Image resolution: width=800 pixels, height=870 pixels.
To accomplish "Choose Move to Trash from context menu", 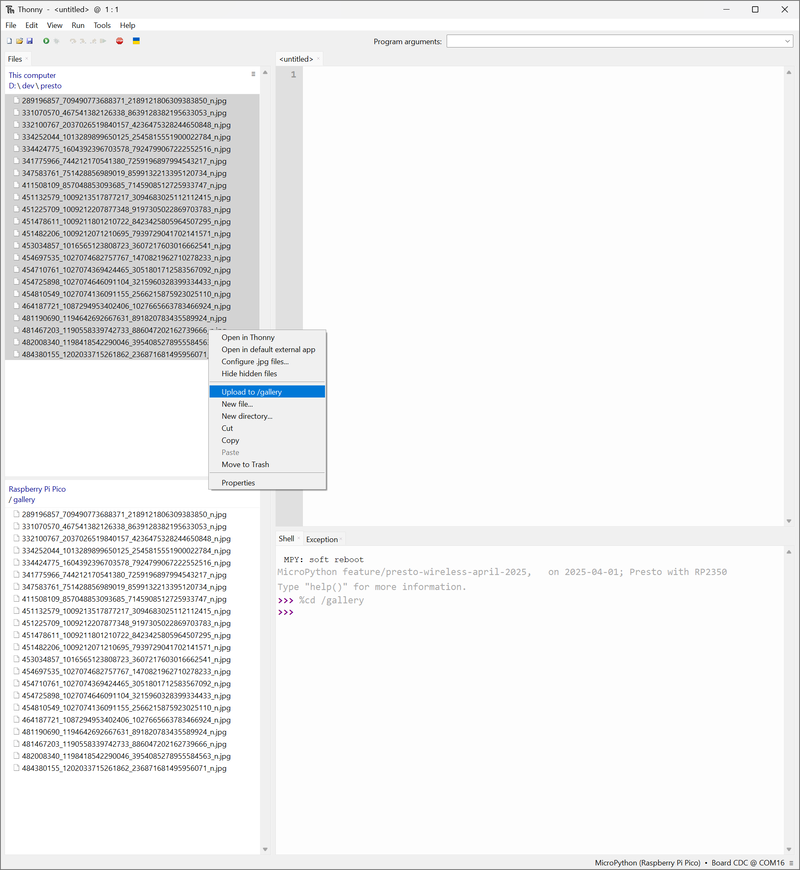I will pyautogui.click(x=245, y=464).
